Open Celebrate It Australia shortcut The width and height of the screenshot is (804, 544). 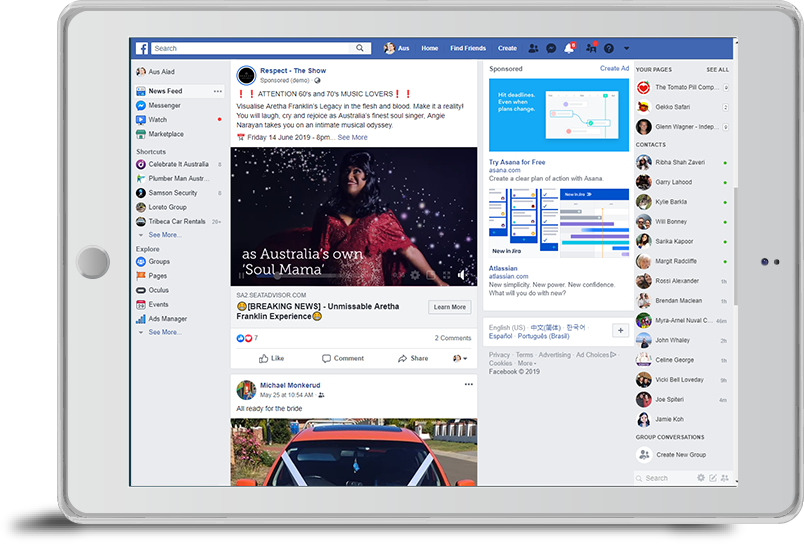pyautogui.click(x=172, y=165)
